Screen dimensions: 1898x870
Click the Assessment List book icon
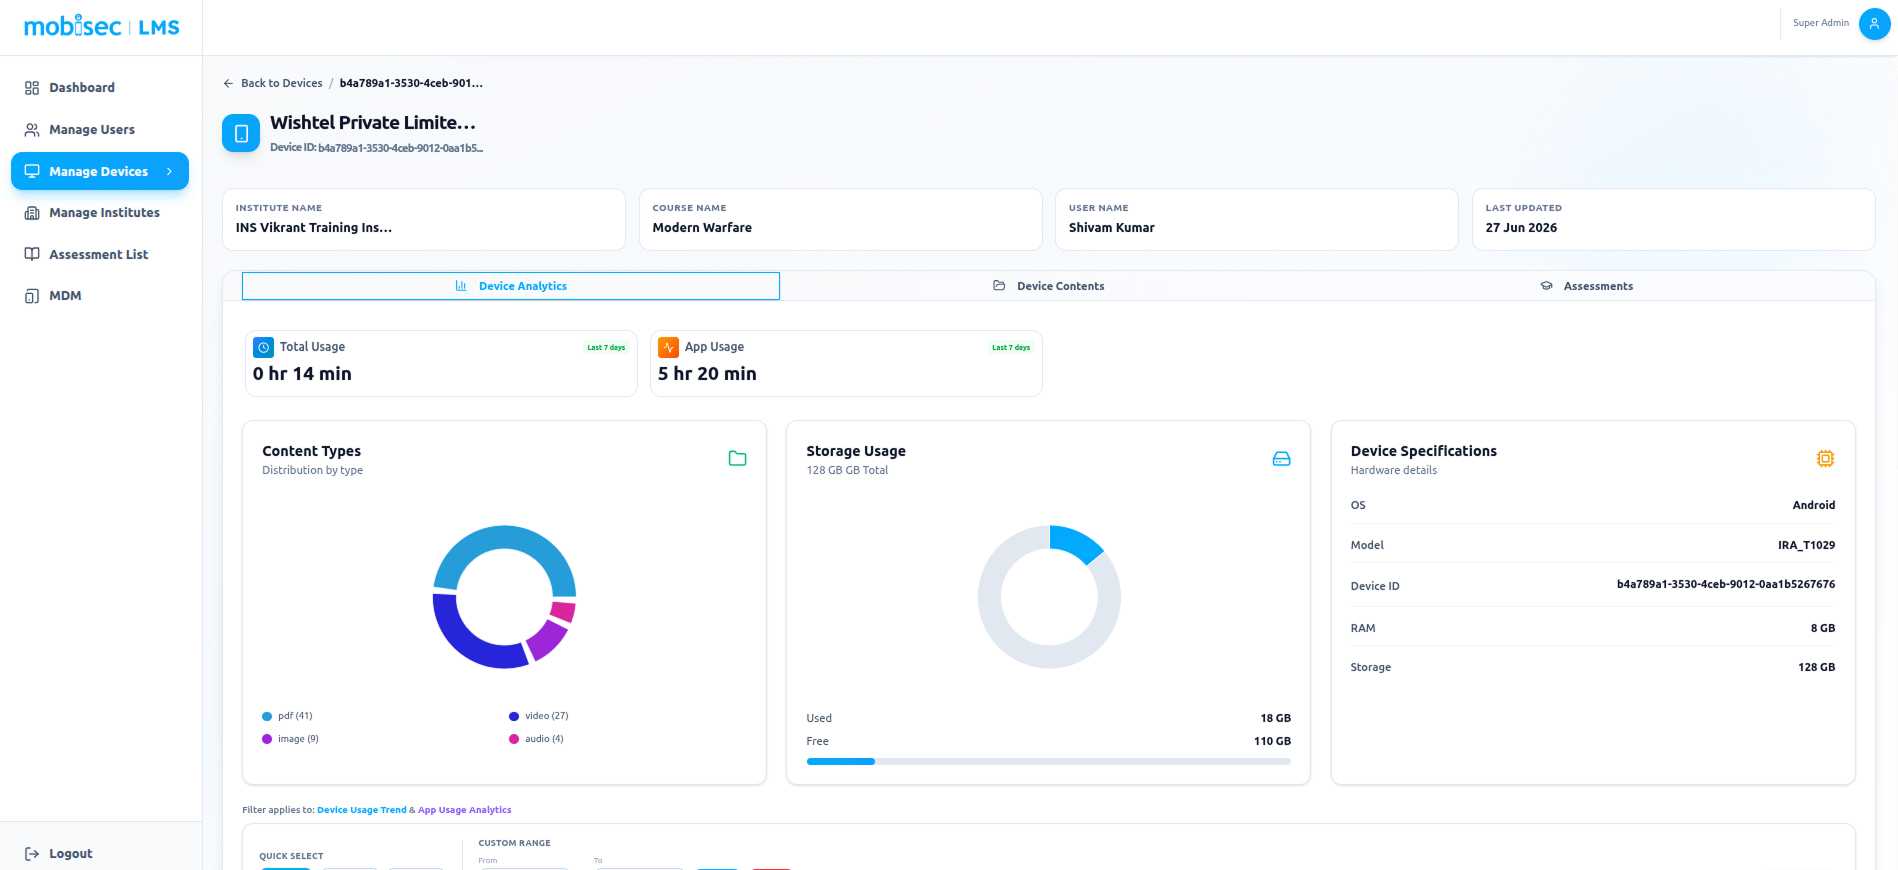32,254
